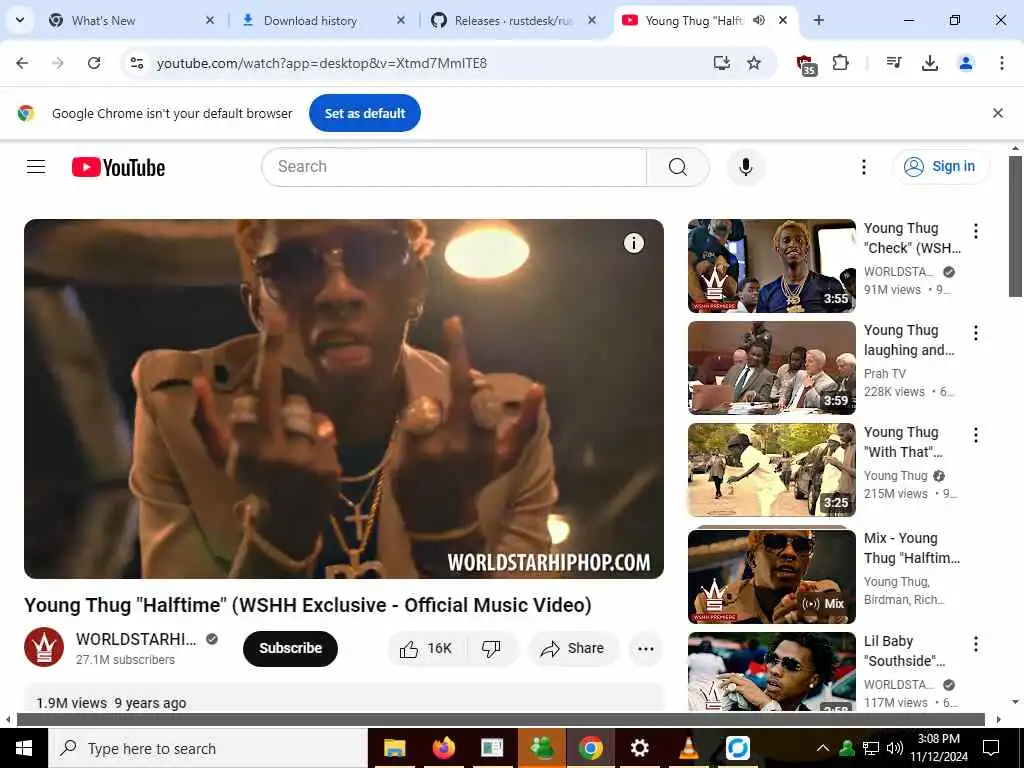Open the YouTube hamburger guide menu
This screenshot has width=1024, height=768.
pyautogui.click(x=36, y=167)
